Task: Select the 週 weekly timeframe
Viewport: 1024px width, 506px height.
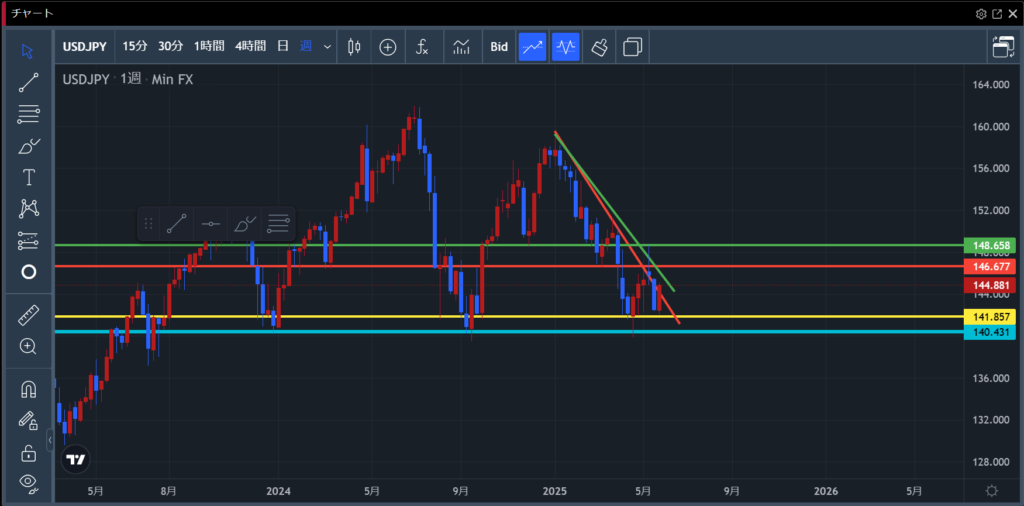Action: click(x=306, y=46)
